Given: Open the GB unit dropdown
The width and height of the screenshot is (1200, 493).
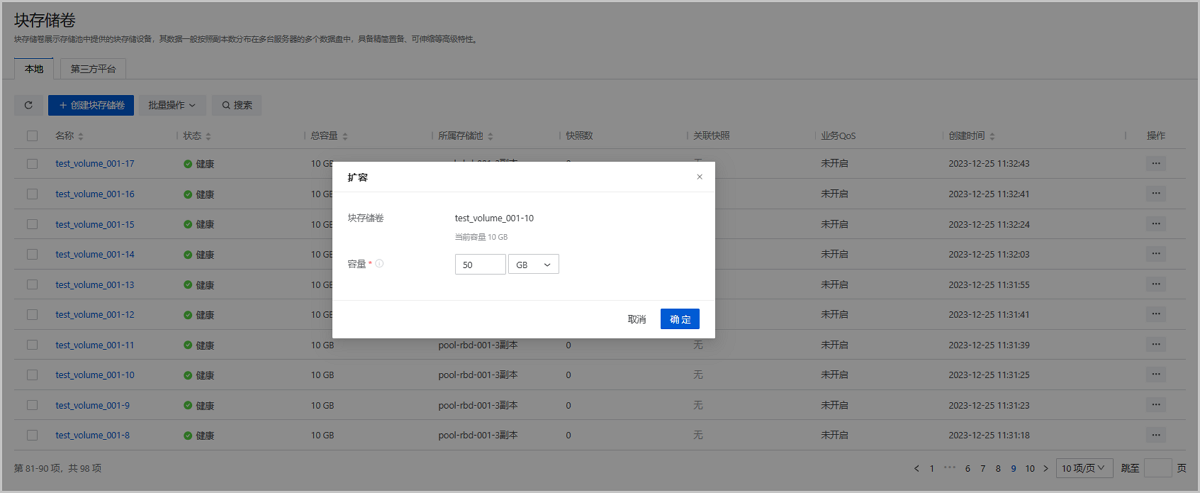Looking at the screenshot, I should point(533,264).
